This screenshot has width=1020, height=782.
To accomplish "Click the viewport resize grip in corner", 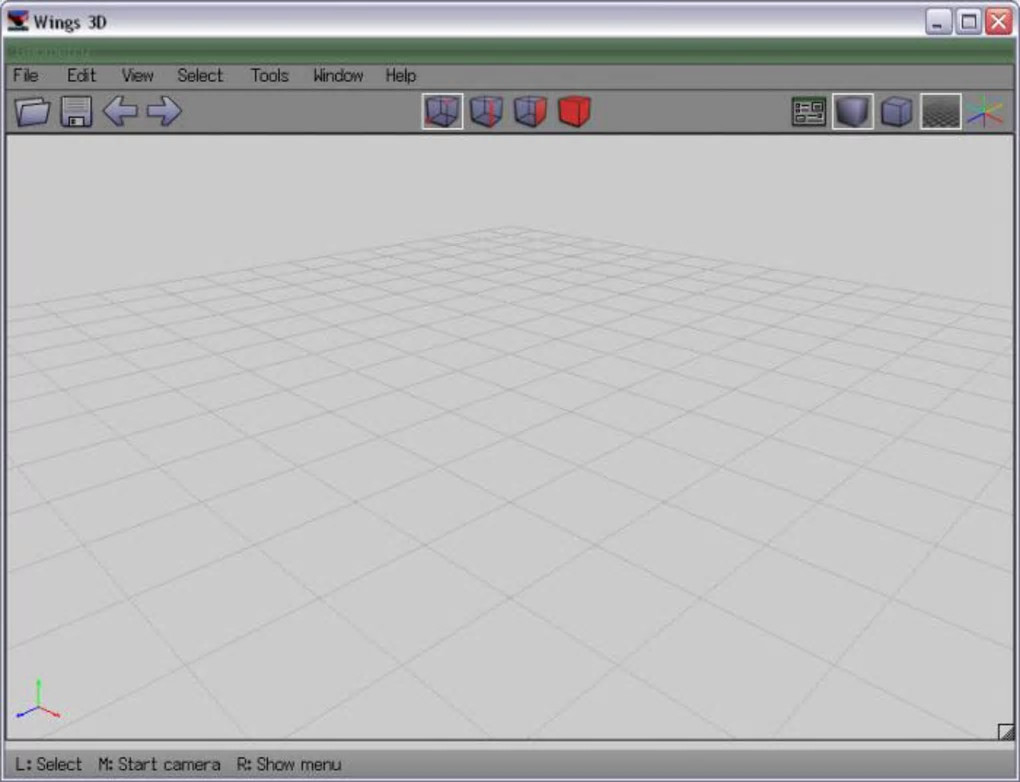I will coord(1006,732).
